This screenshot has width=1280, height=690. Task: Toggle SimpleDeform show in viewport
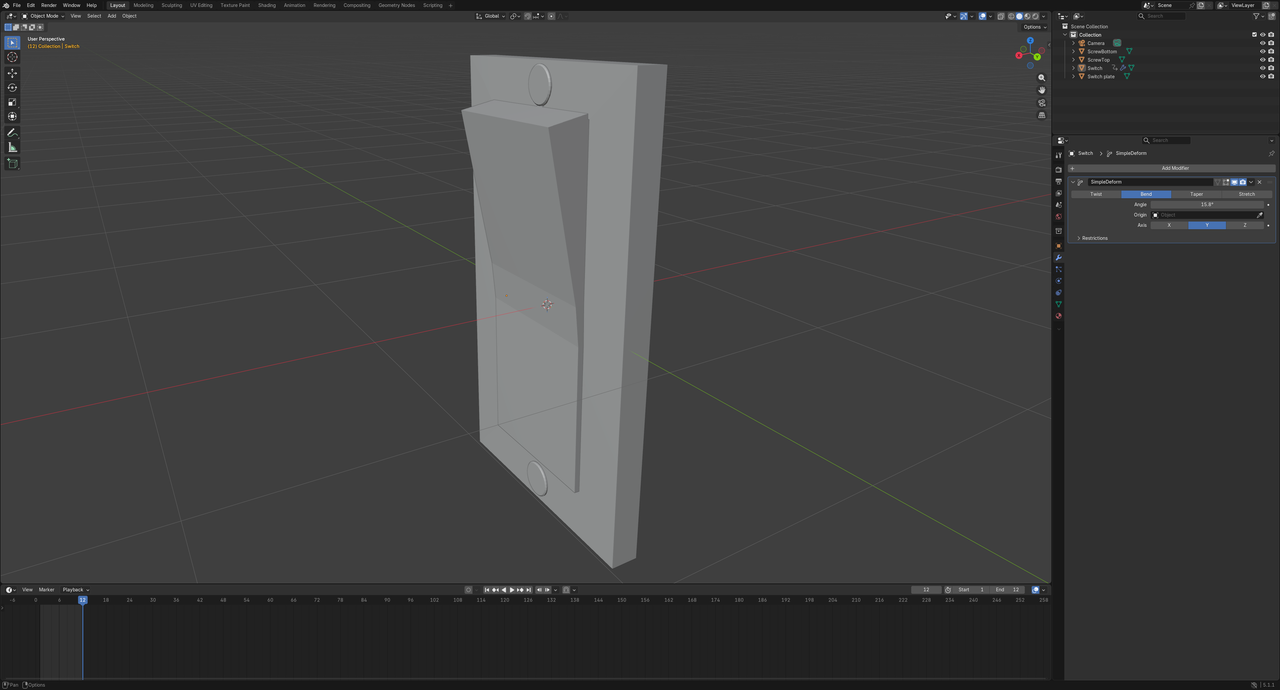[x=1234, y=182]
